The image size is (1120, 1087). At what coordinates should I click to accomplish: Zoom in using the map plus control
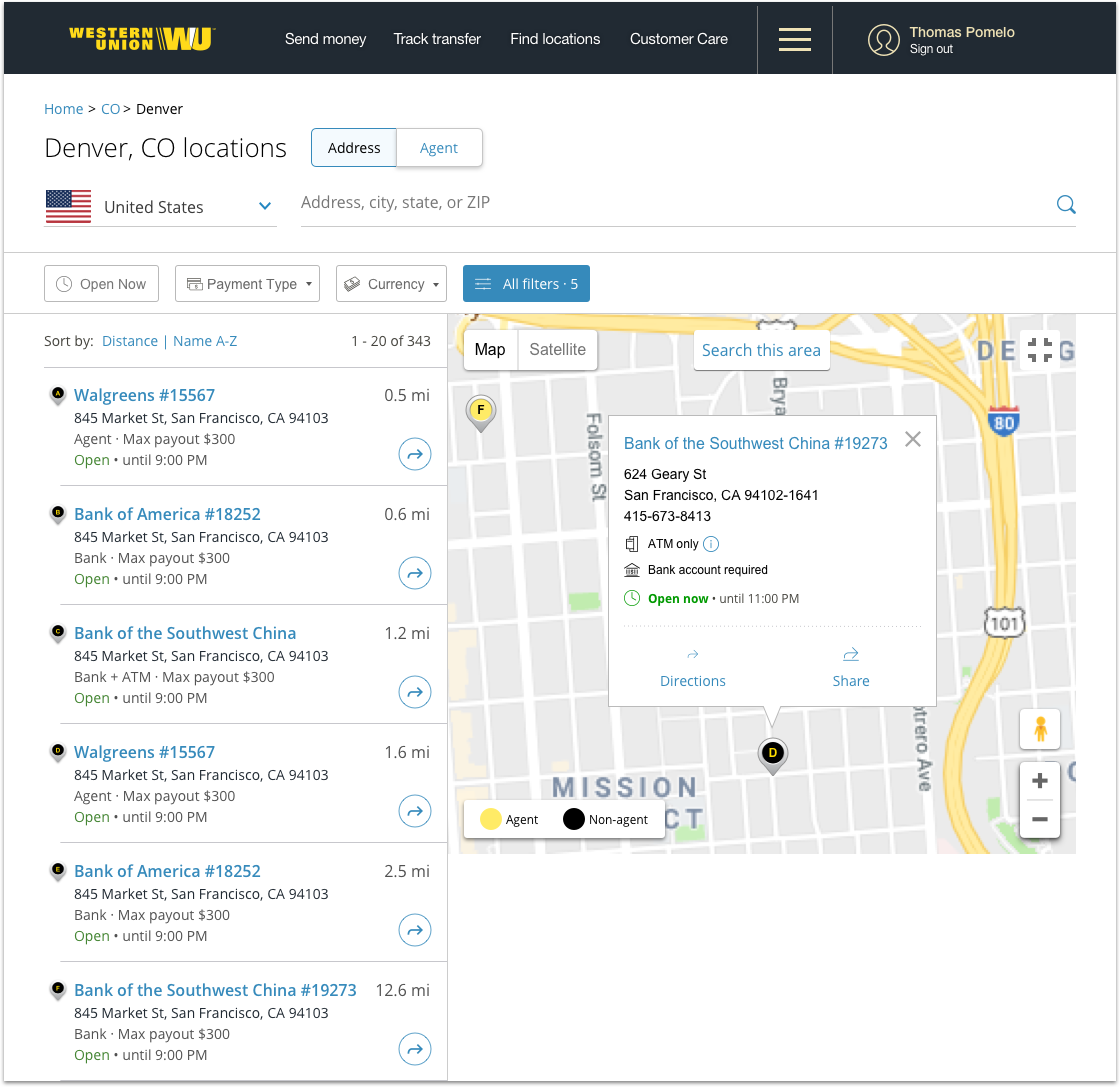1040,780
